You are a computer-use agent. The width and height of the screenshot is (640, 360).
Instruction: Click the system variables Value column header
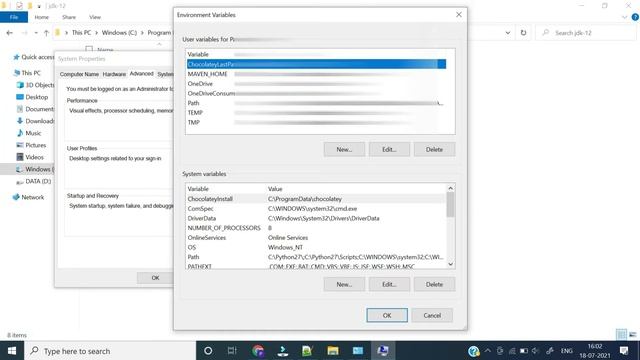point(275,189)
